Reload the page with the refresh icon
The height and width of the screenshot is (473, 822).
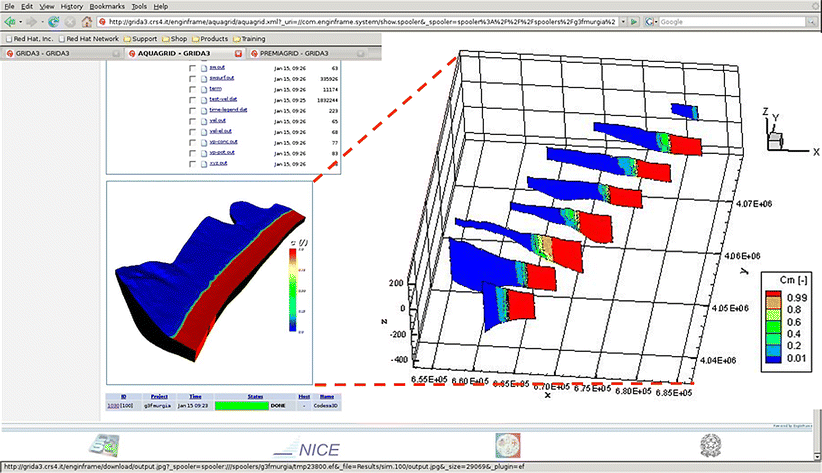pyautogui.click(x=53, y=21)
